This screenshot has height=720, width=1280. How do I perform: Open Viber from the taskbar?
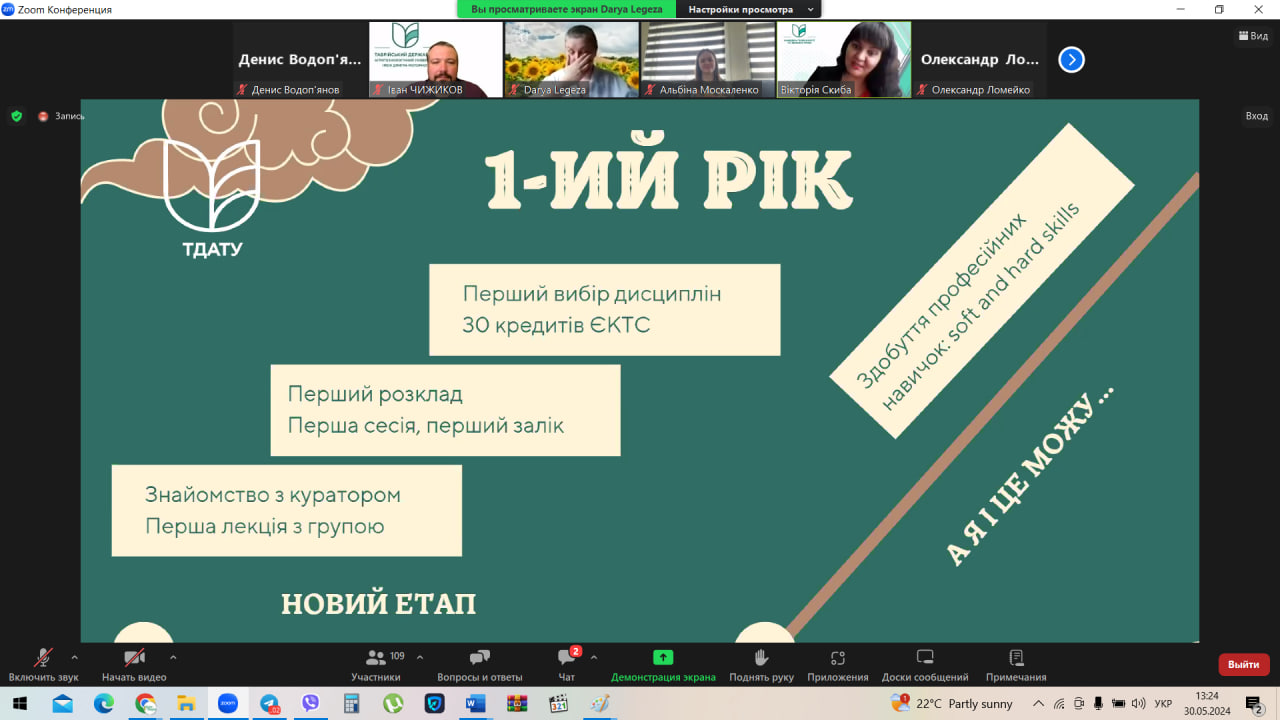point(310,704)
